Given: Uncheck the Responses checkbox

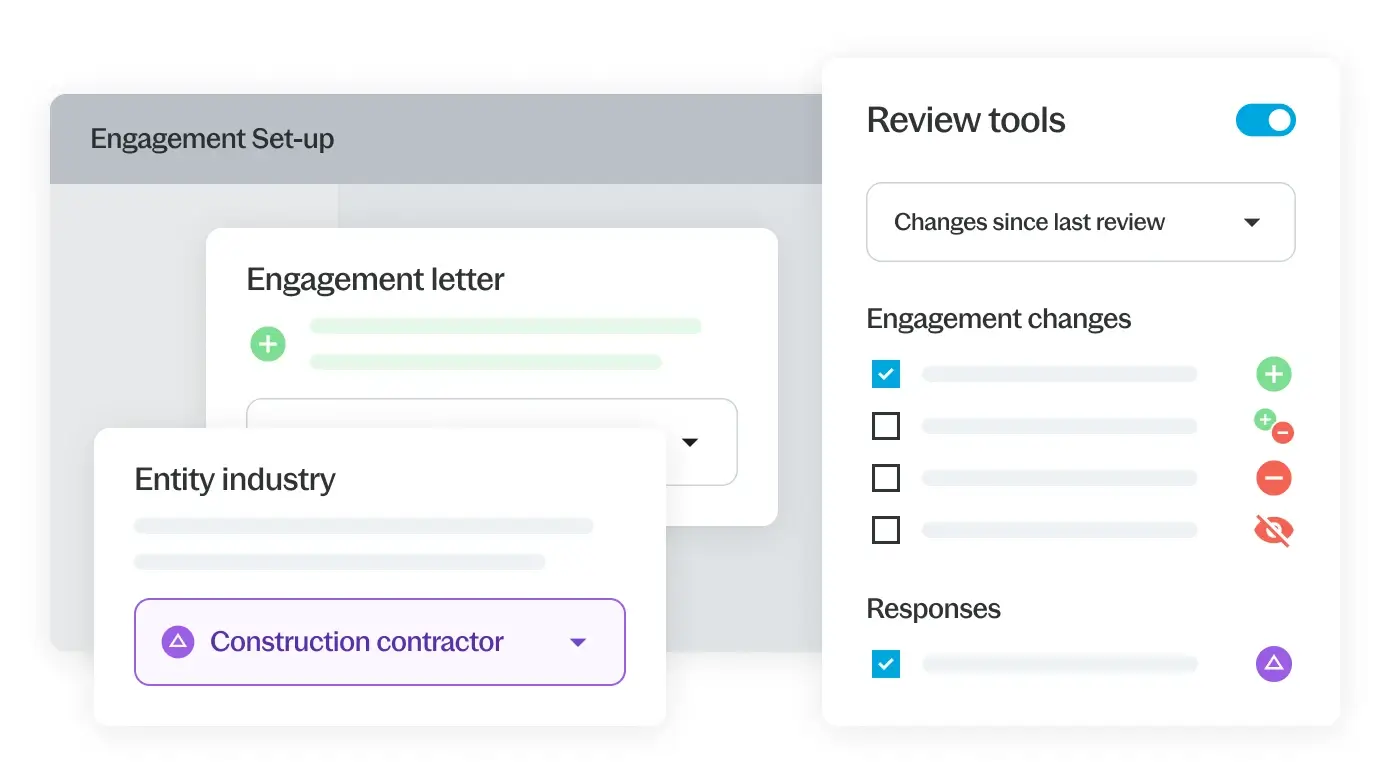Looking at the screenshot, I should [x=886, y=664].
